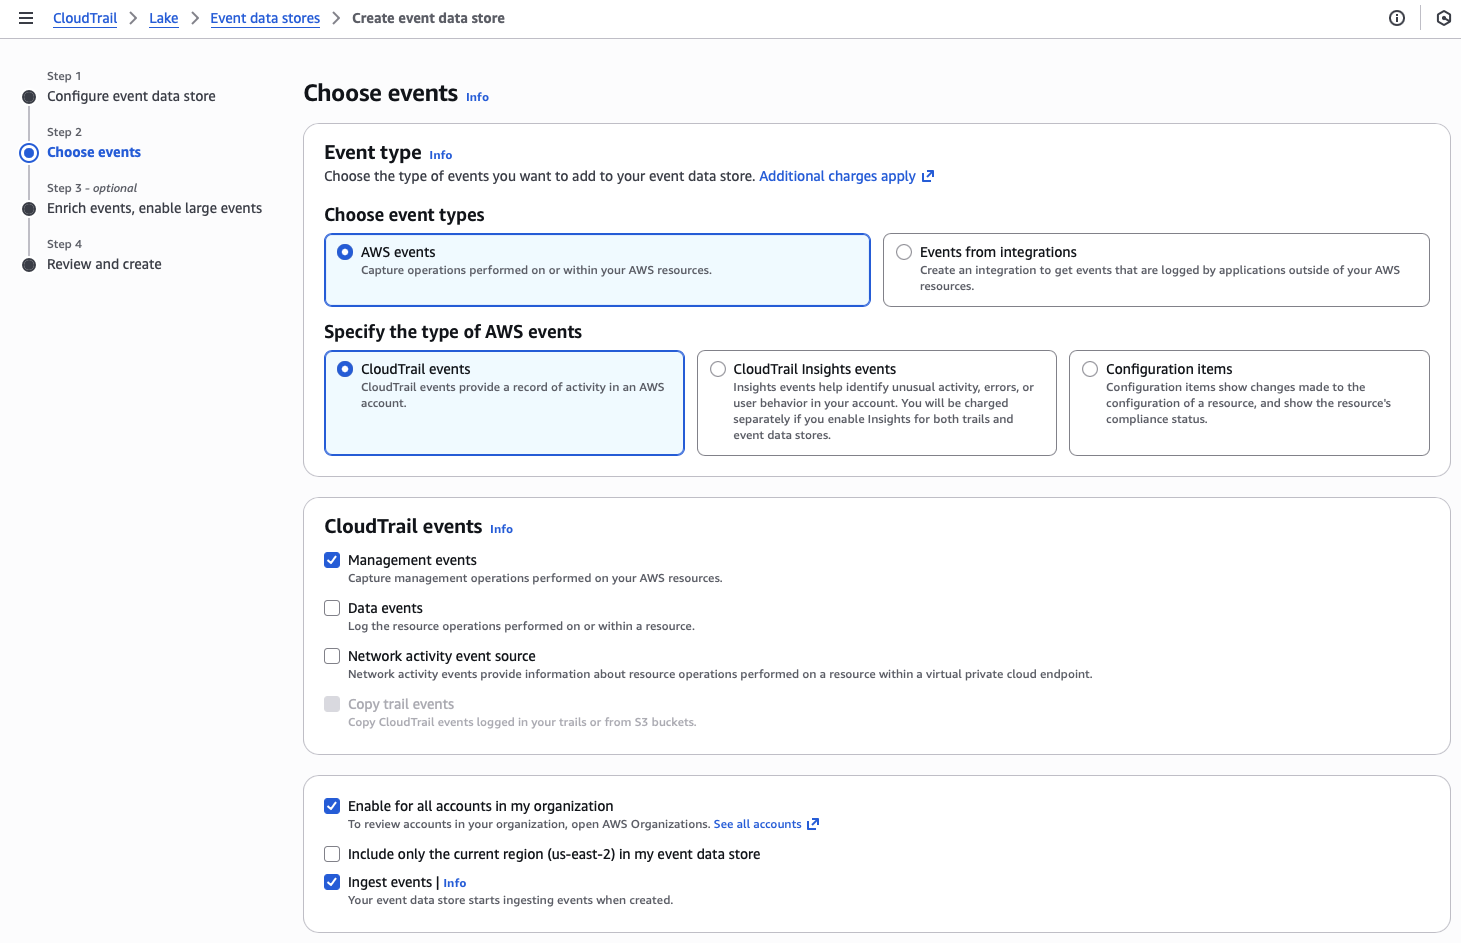
Task: Jump to Review and create step
Action: click(104, 264)
